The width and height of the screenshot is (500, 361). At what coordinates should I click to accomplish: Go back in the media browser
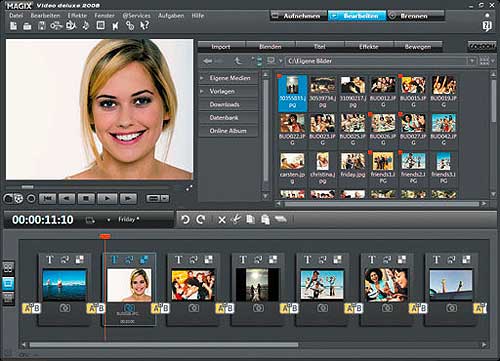[x=208, y=61]
